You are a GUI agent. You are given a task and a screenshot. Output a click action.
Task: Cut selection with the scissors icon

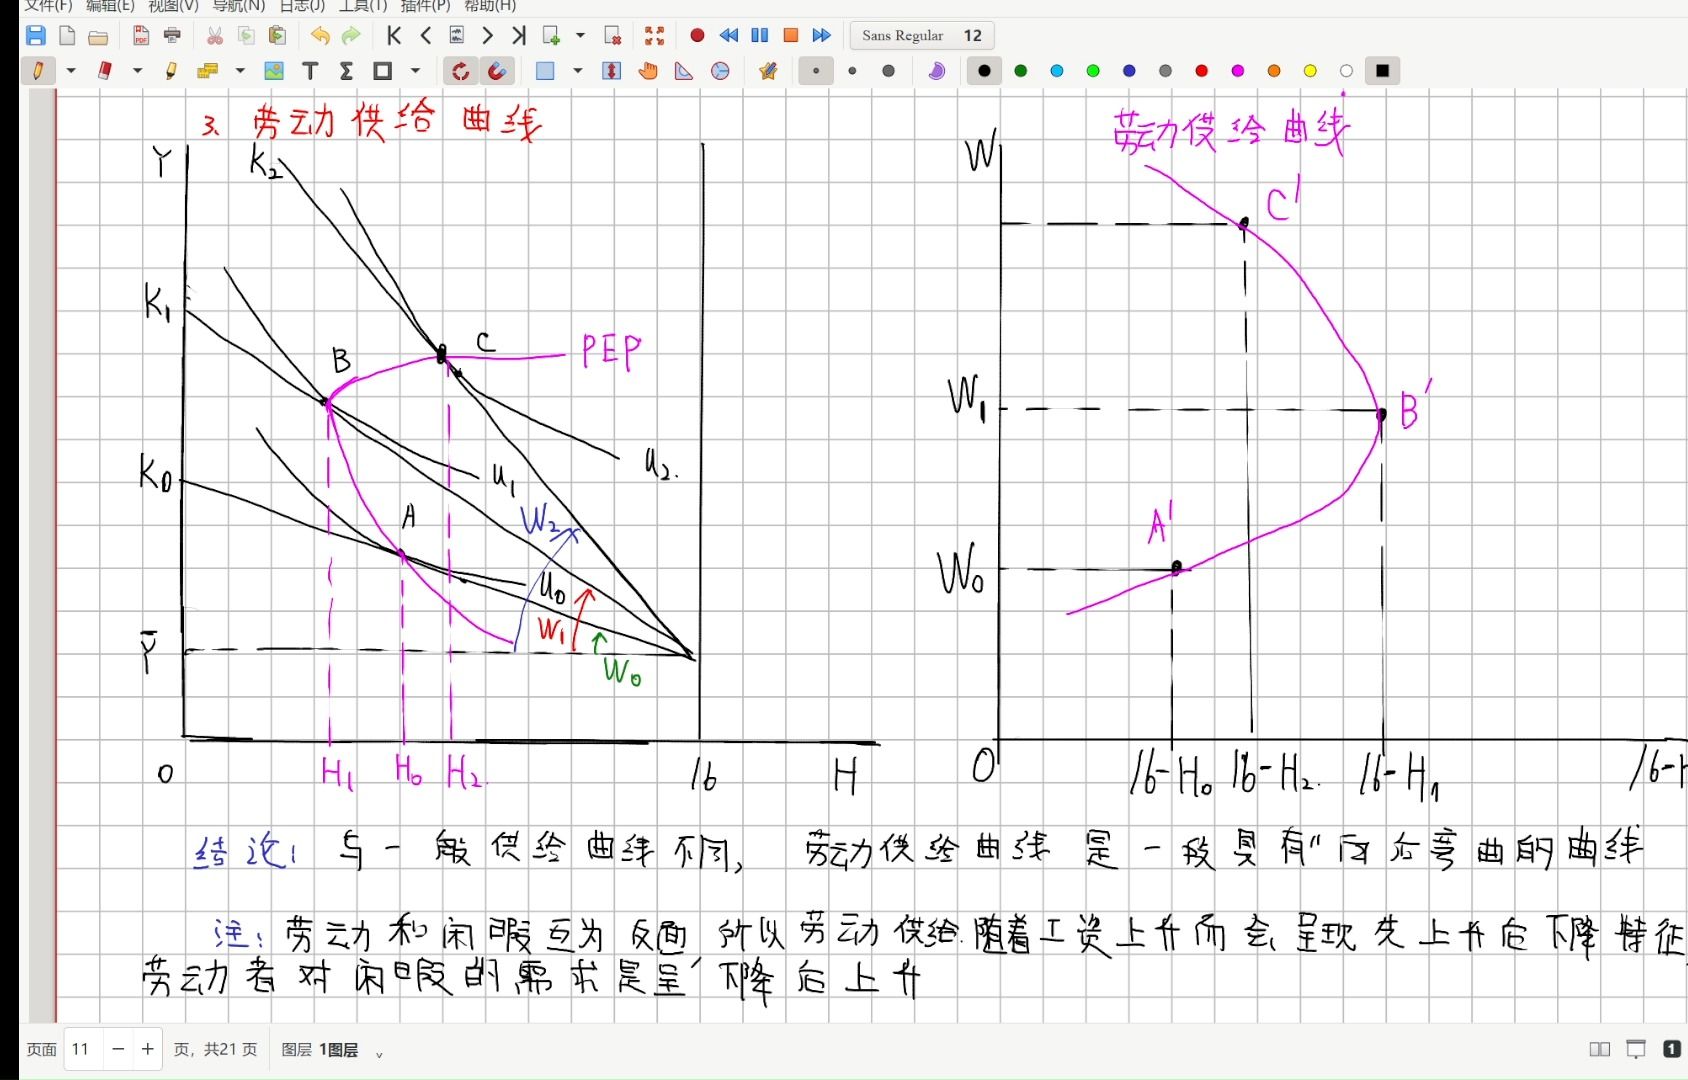click(x=215, y=36)
